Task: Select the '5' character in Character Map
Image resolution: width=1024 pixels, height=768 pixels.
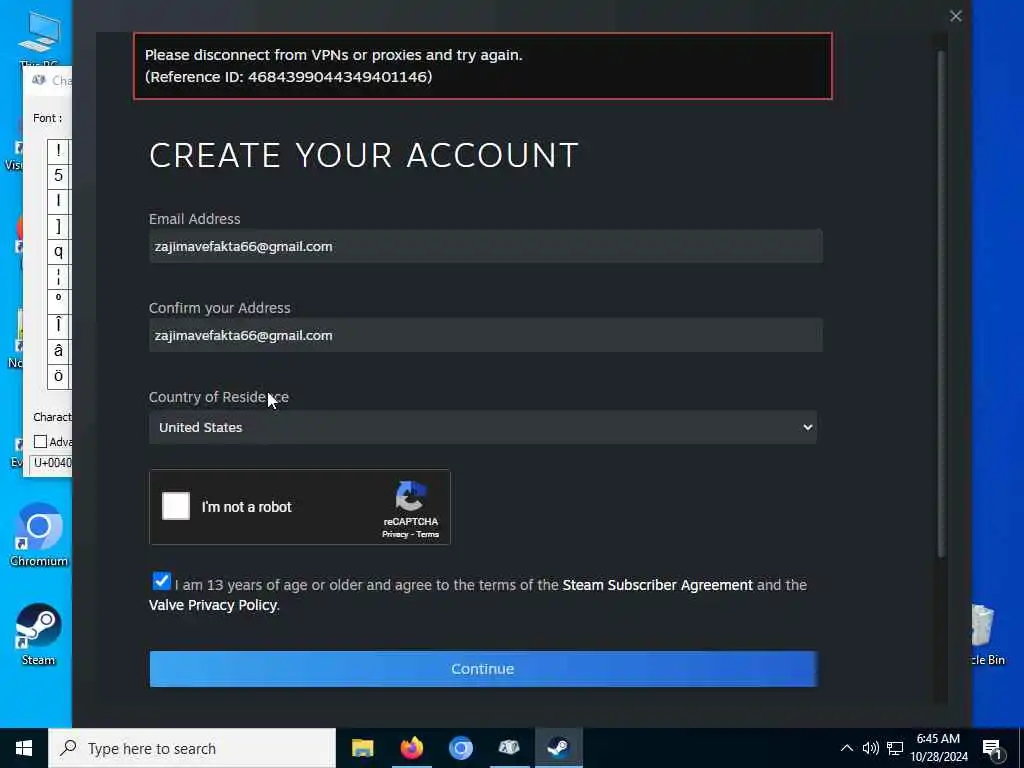Action: (58, 176)
